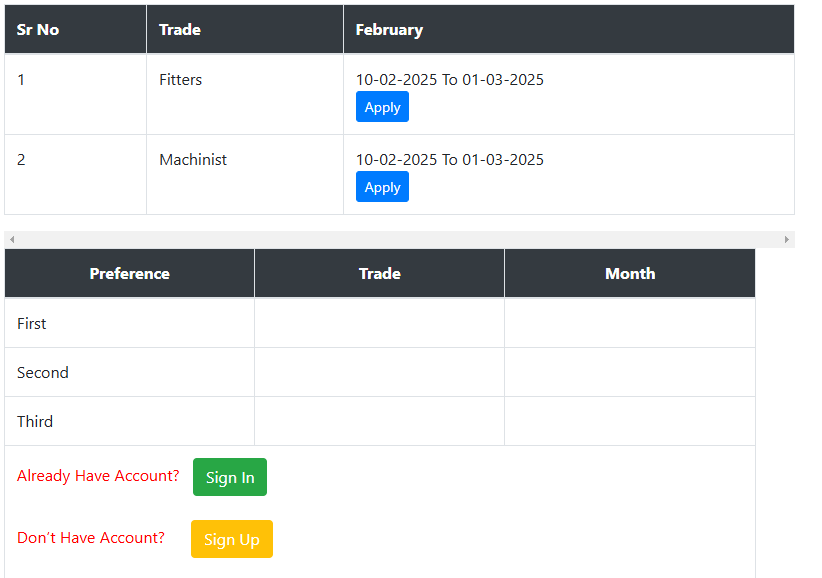The image size is (822, 578).
Task: Click the Already Have Account? text
Action: click(x=98, y=476)
